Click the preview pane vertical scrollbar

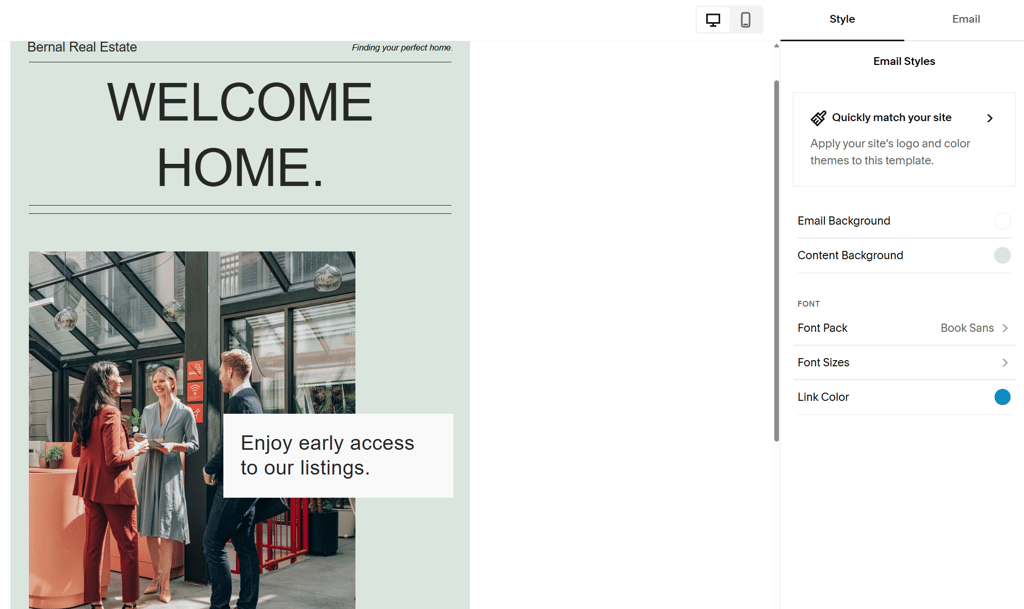coord(776,261)
